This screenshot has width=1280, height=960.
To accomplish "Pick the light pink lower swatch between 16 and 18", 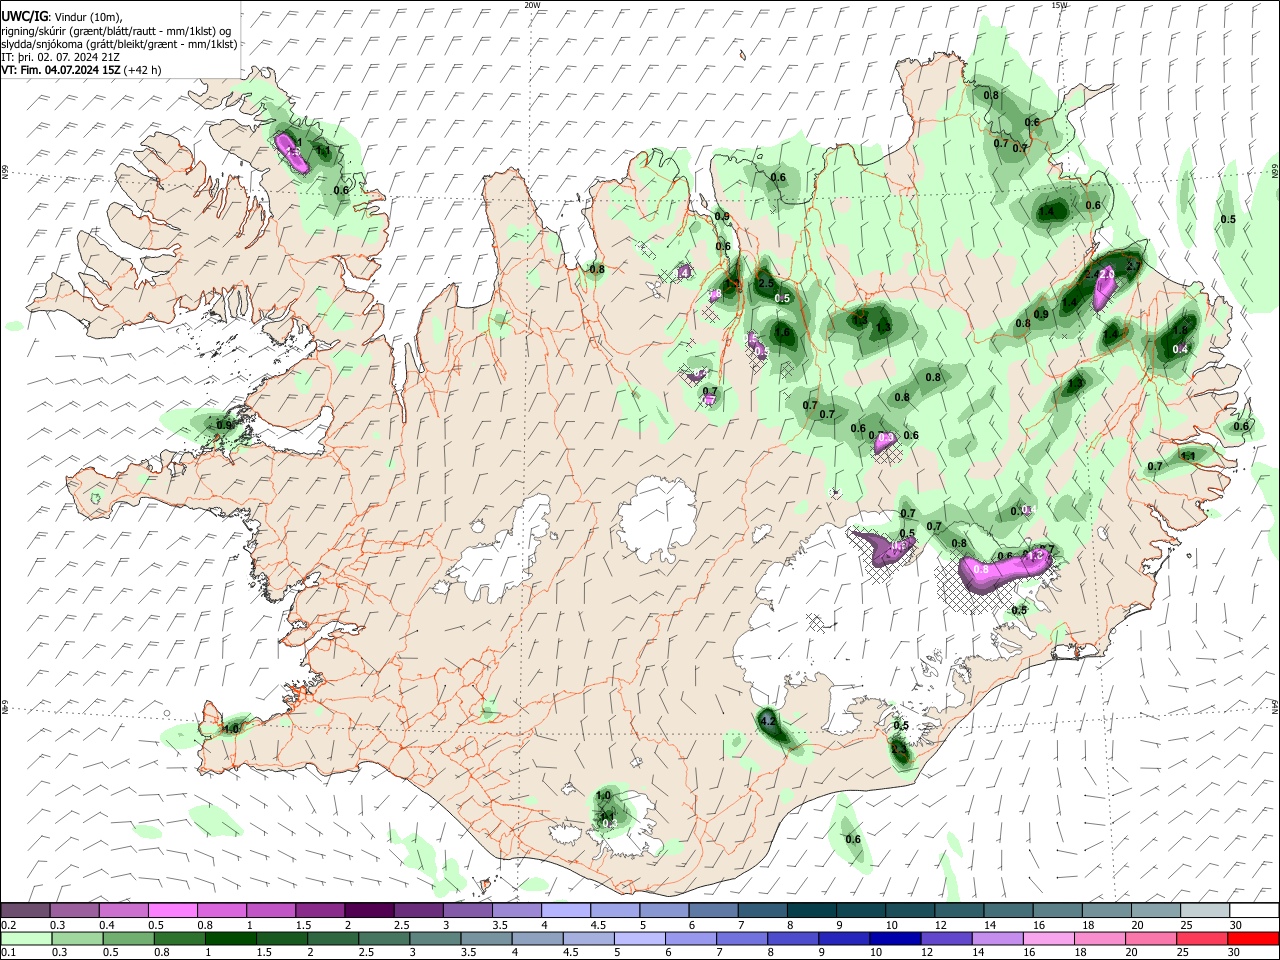I will click(1047, 938).
